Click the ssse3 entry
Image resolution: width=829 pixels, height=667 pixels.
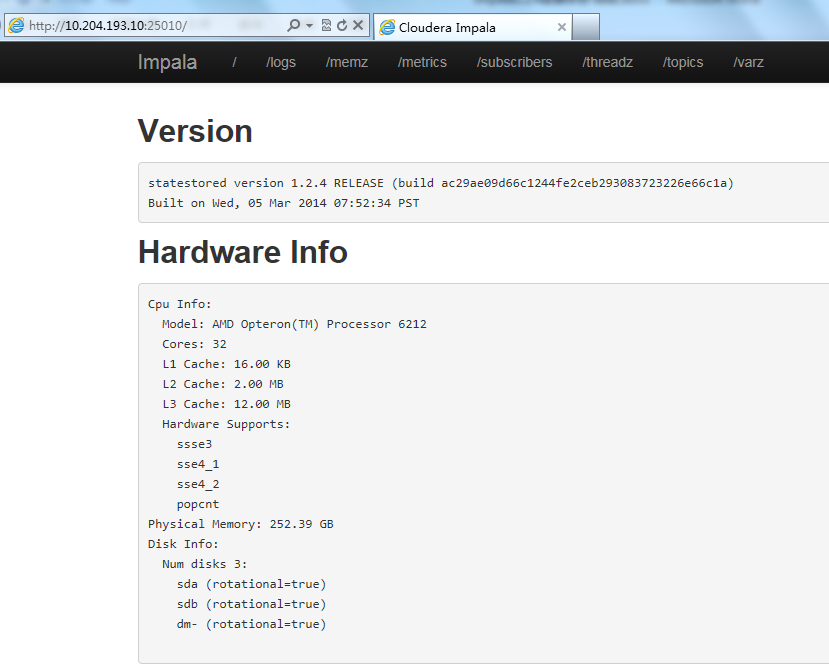[195, 444]
